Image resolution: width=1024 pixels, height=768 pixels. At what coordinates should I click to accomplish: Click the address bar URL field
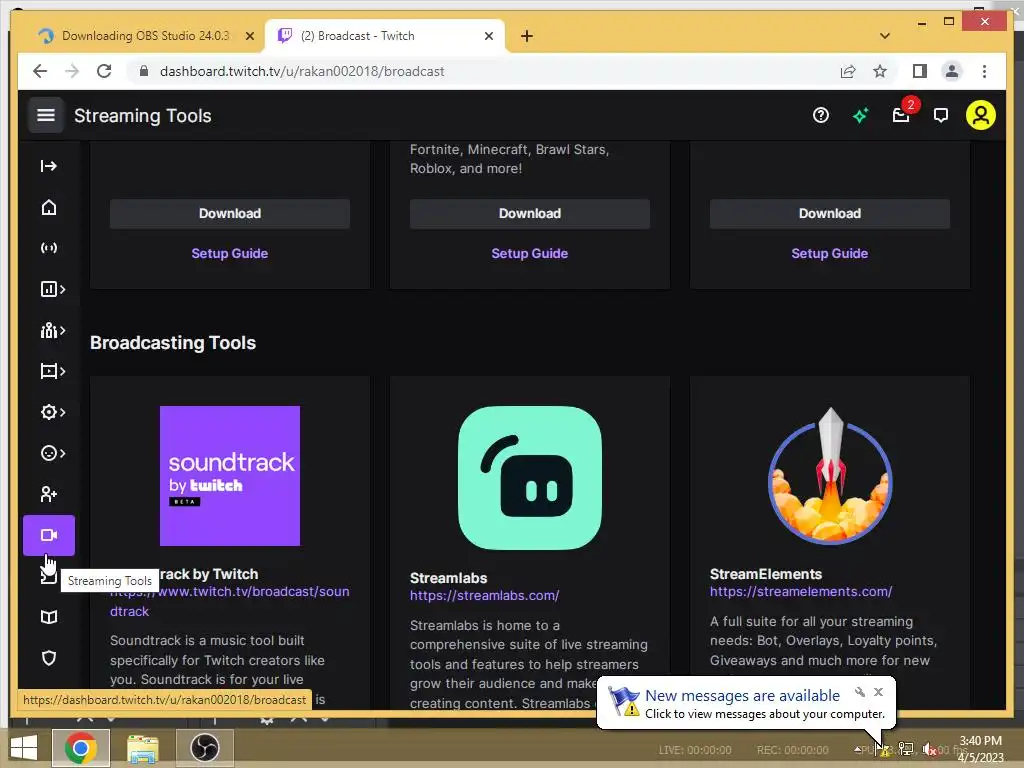[483, 71]
